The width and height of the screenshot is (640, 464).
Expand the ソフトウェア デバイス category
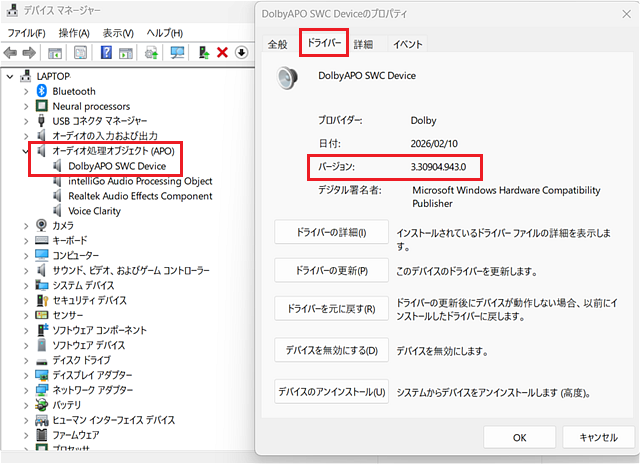pos(26,346)
